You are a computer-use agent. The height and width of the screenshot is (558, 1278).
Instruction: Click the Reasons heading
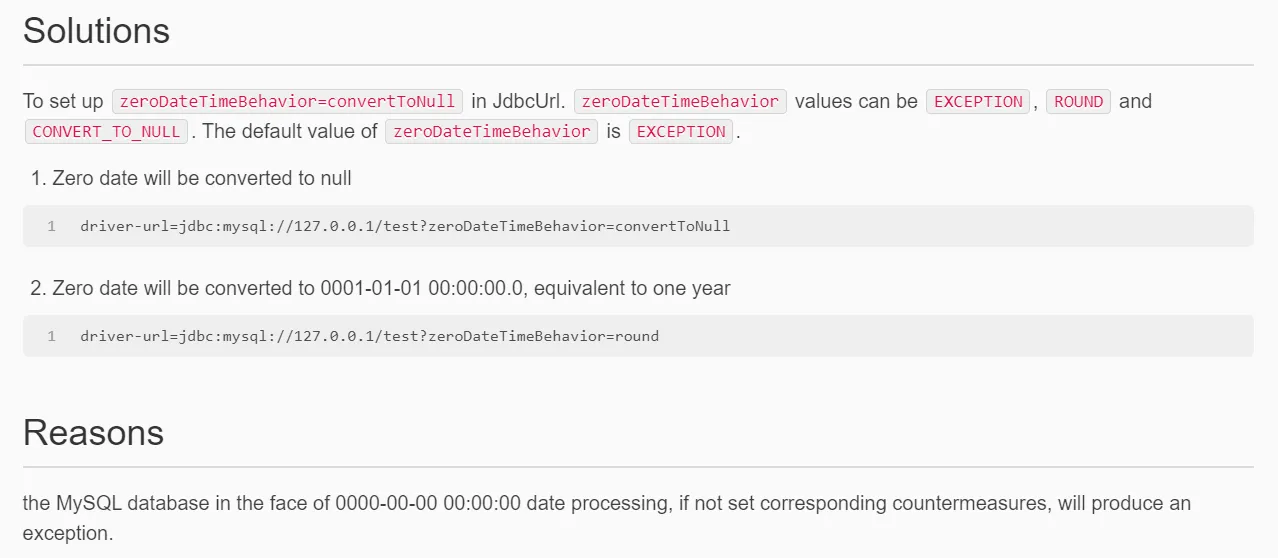click(x=93, y=433)
